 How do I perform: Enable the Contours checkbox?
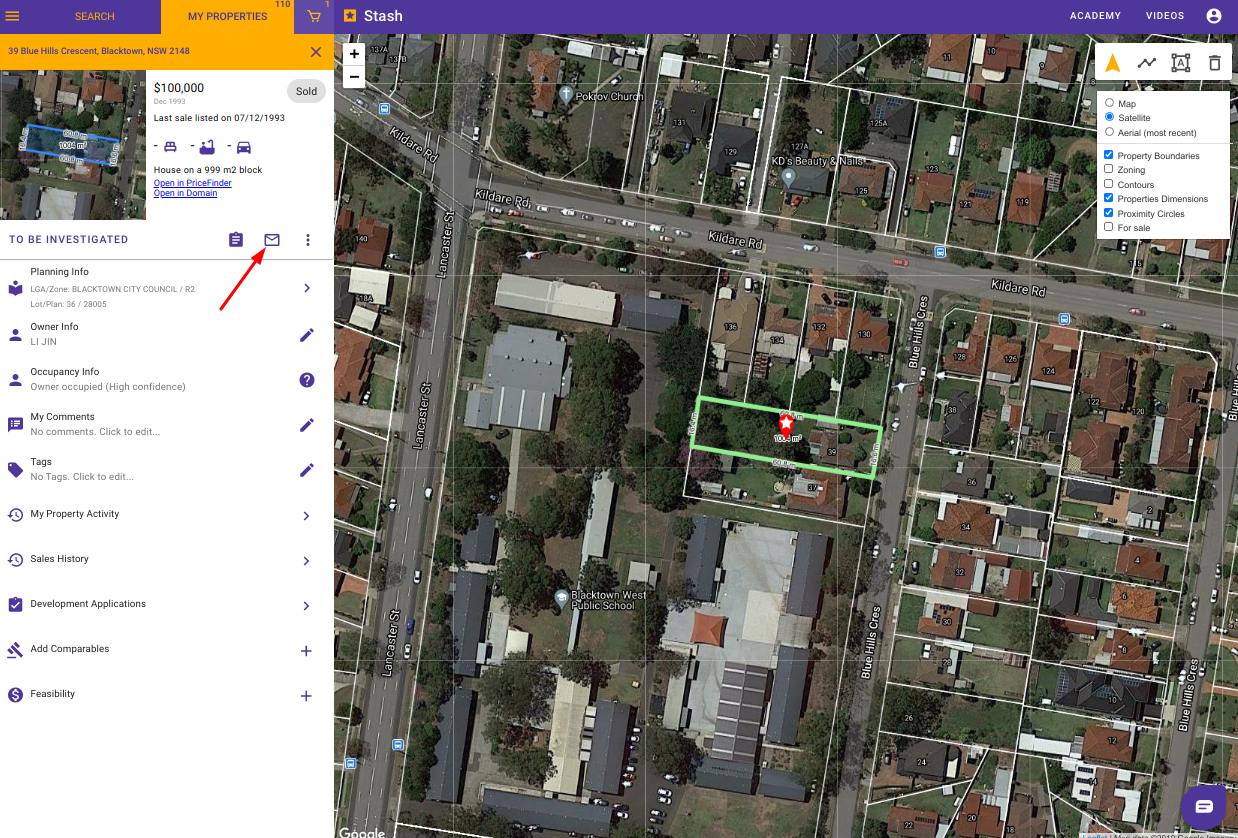pos(1109,184)
